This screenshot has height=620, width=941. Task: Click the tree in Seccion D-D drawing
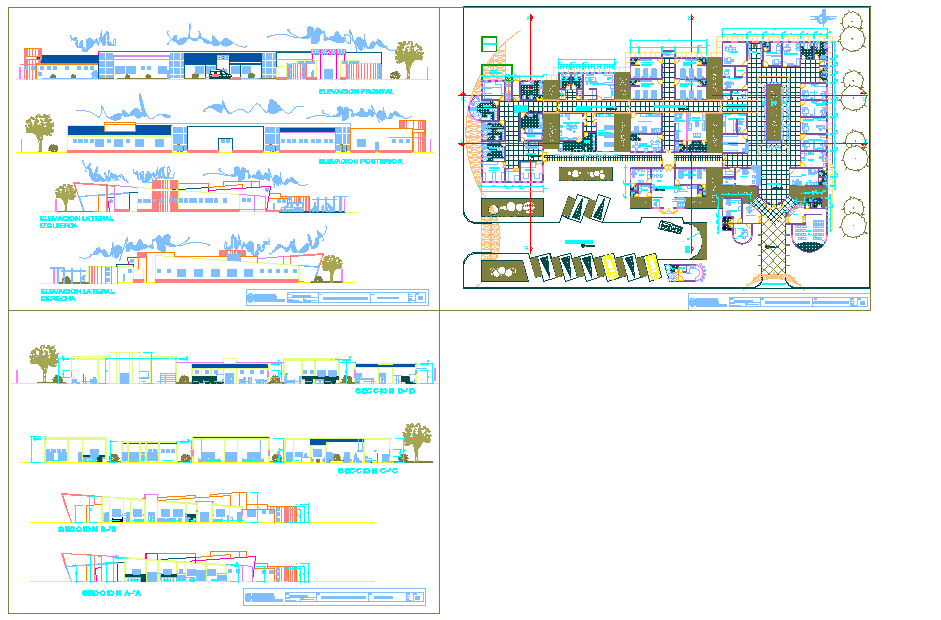(x=43, y=361)
